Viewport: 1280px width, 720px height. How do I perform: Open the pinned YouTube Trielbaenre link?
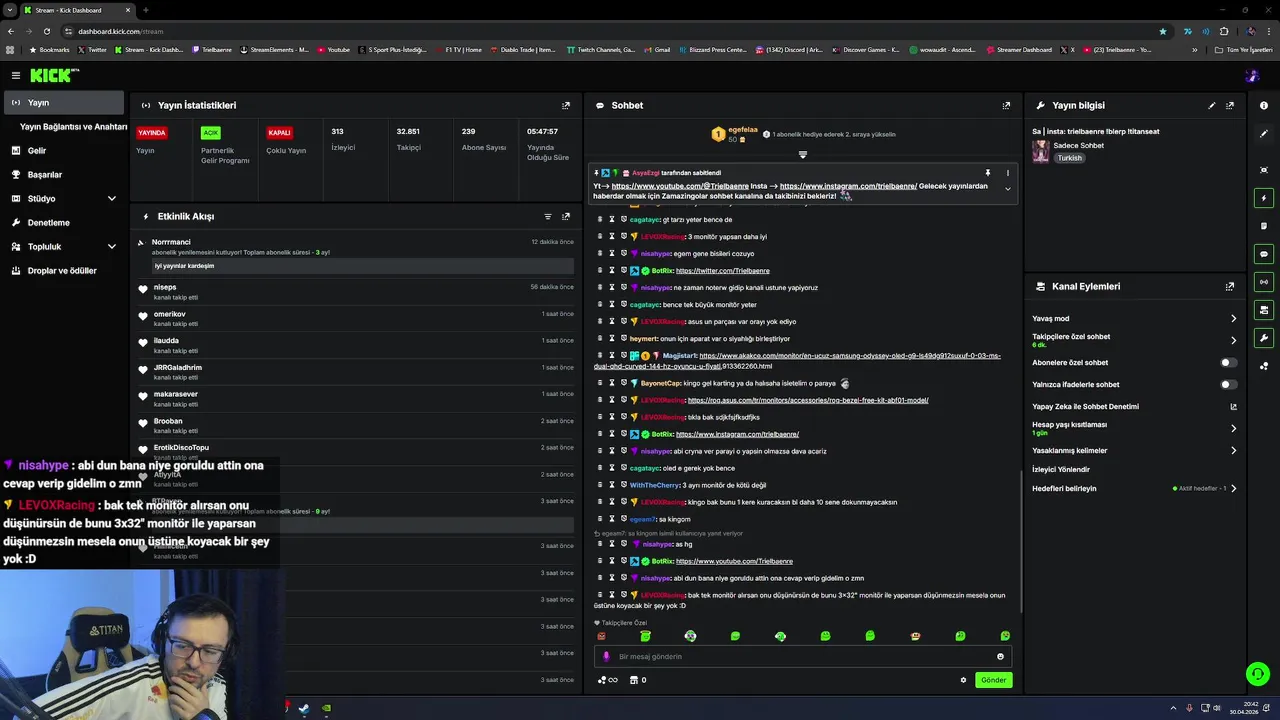pos(680,186)
